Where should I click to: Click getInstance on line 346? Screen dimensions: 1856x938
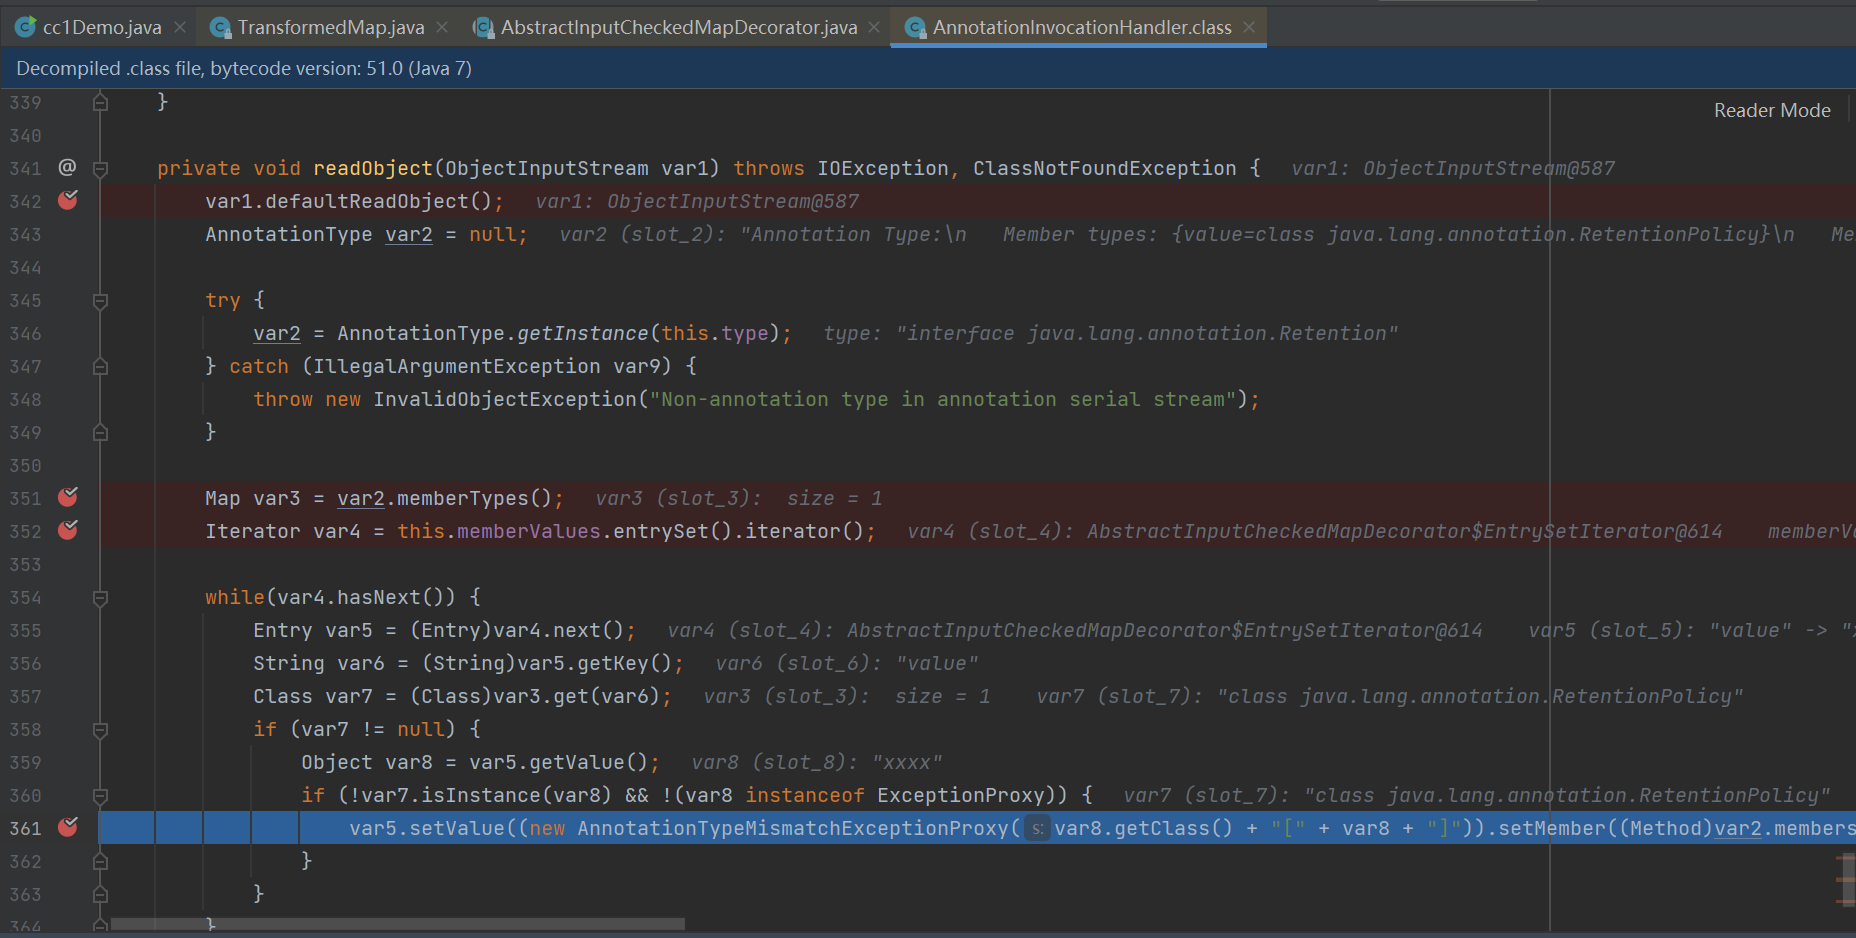coord(583,333)
